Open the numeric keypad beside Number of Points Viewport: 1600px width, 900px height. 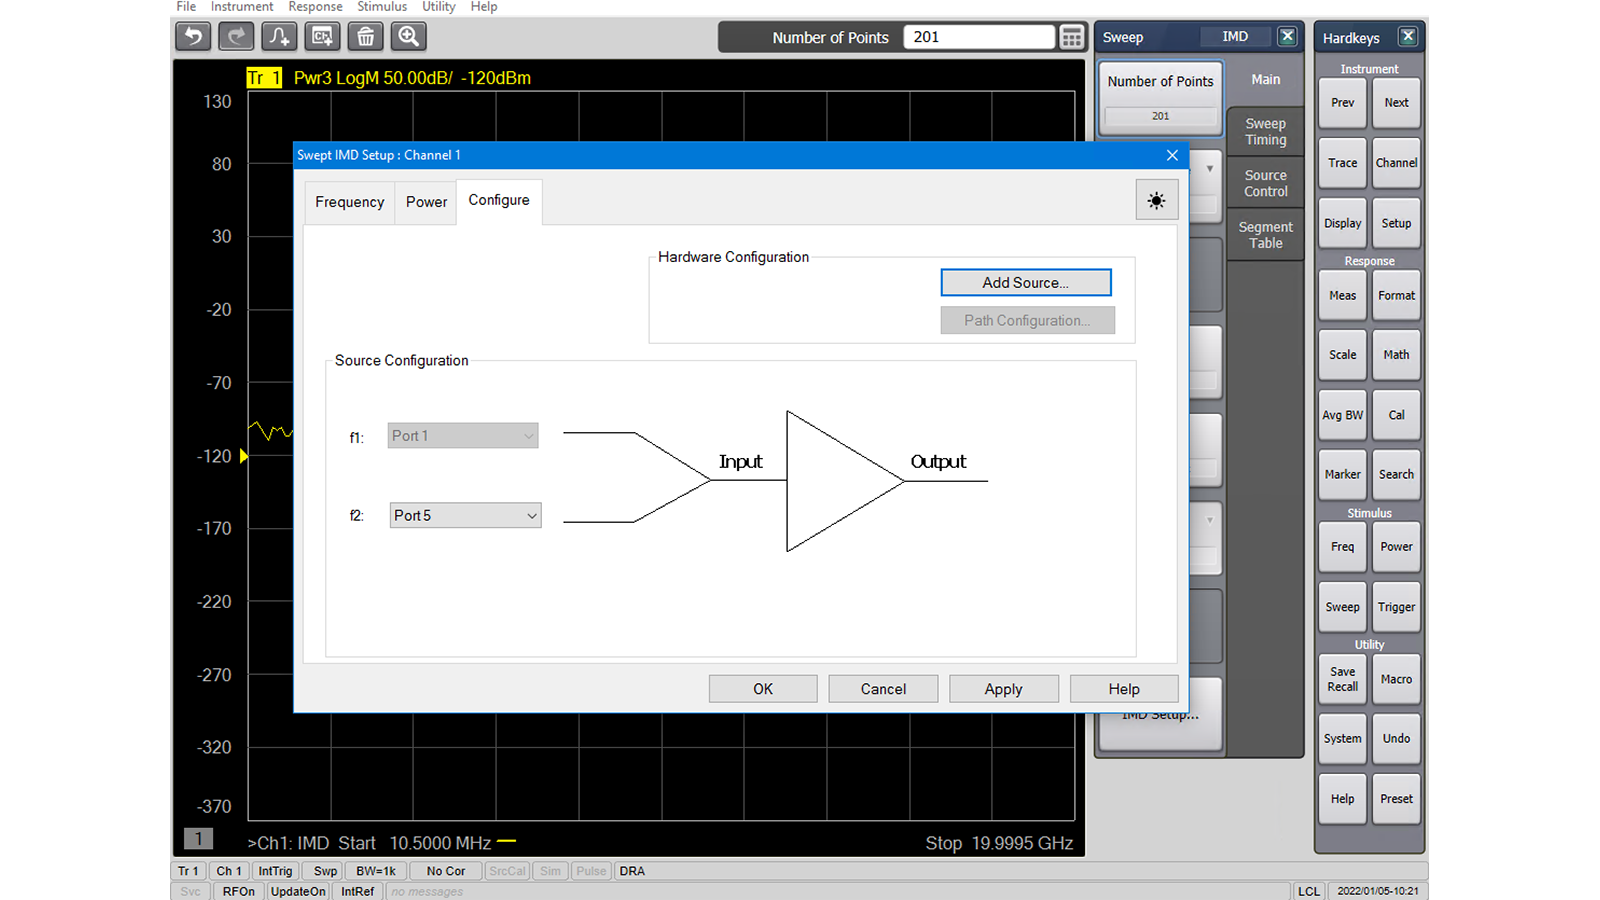pos(1071,37)
